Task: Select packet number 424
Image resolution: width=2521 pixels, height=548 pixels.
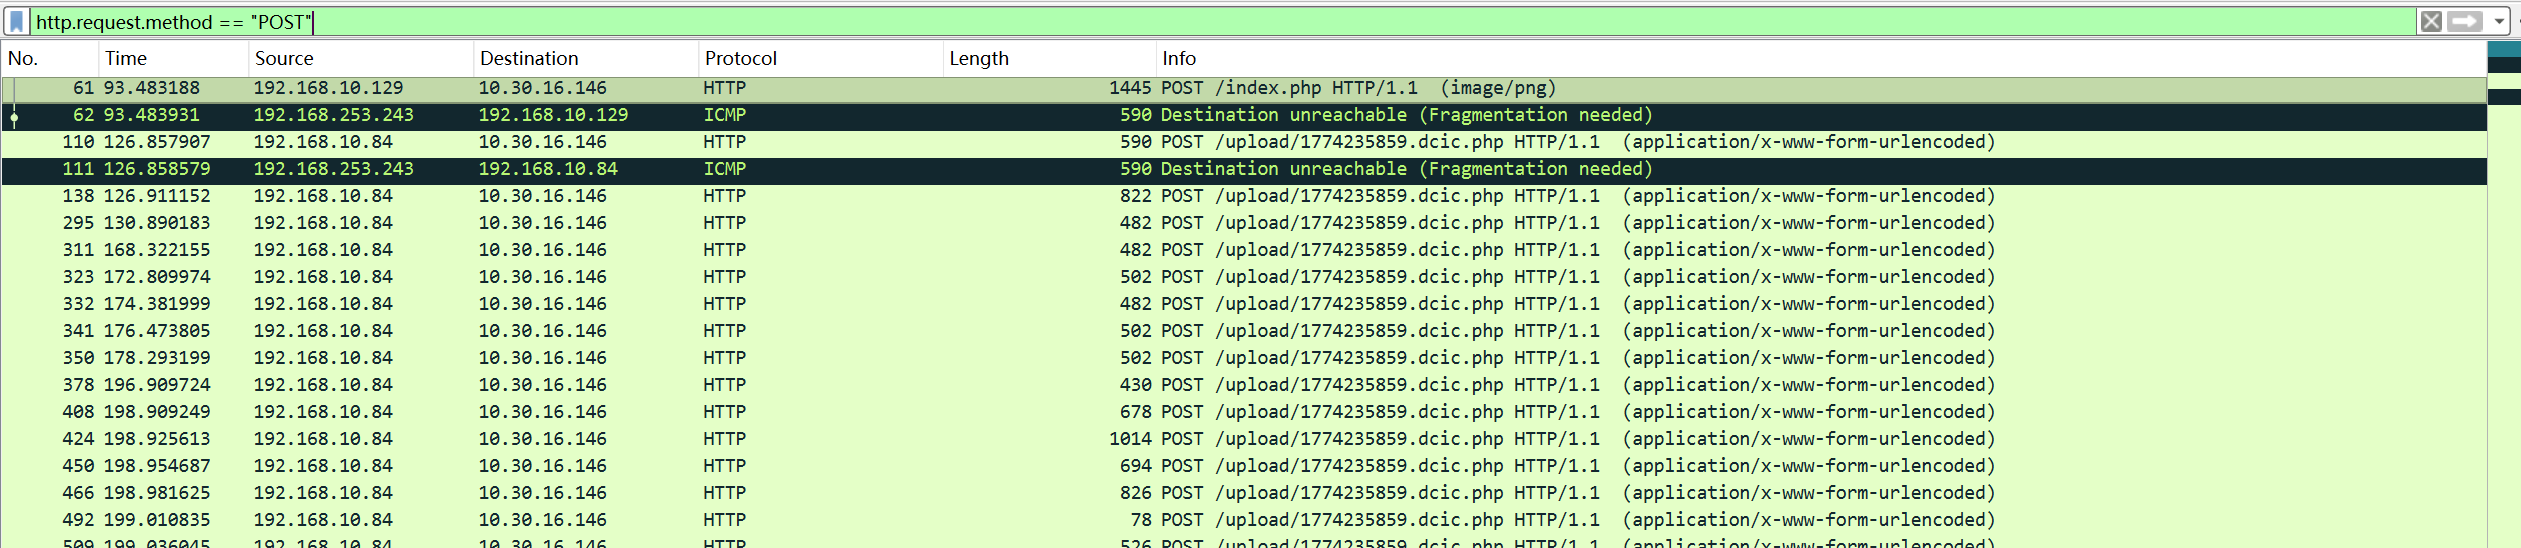Action: [x=1244, y=439]
